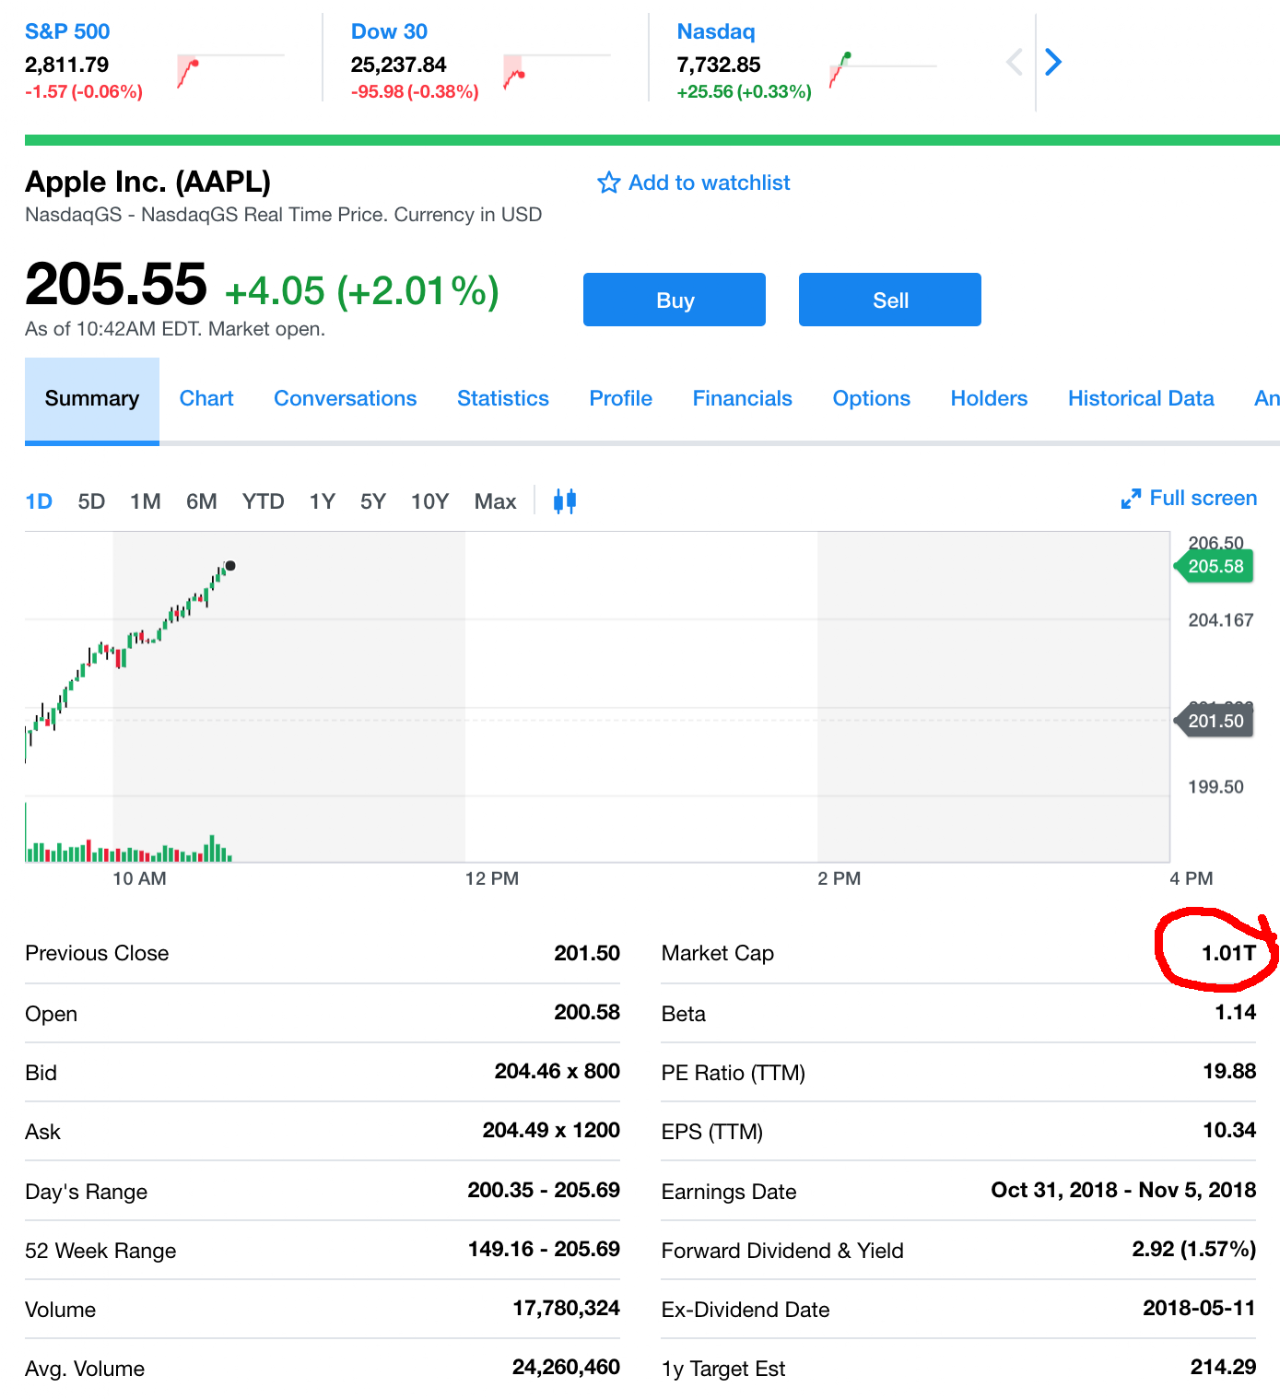Click the Ask value 204.49 x 1200
The width and height of the screenshot is (1280, 1400).
pos(551,1130)
